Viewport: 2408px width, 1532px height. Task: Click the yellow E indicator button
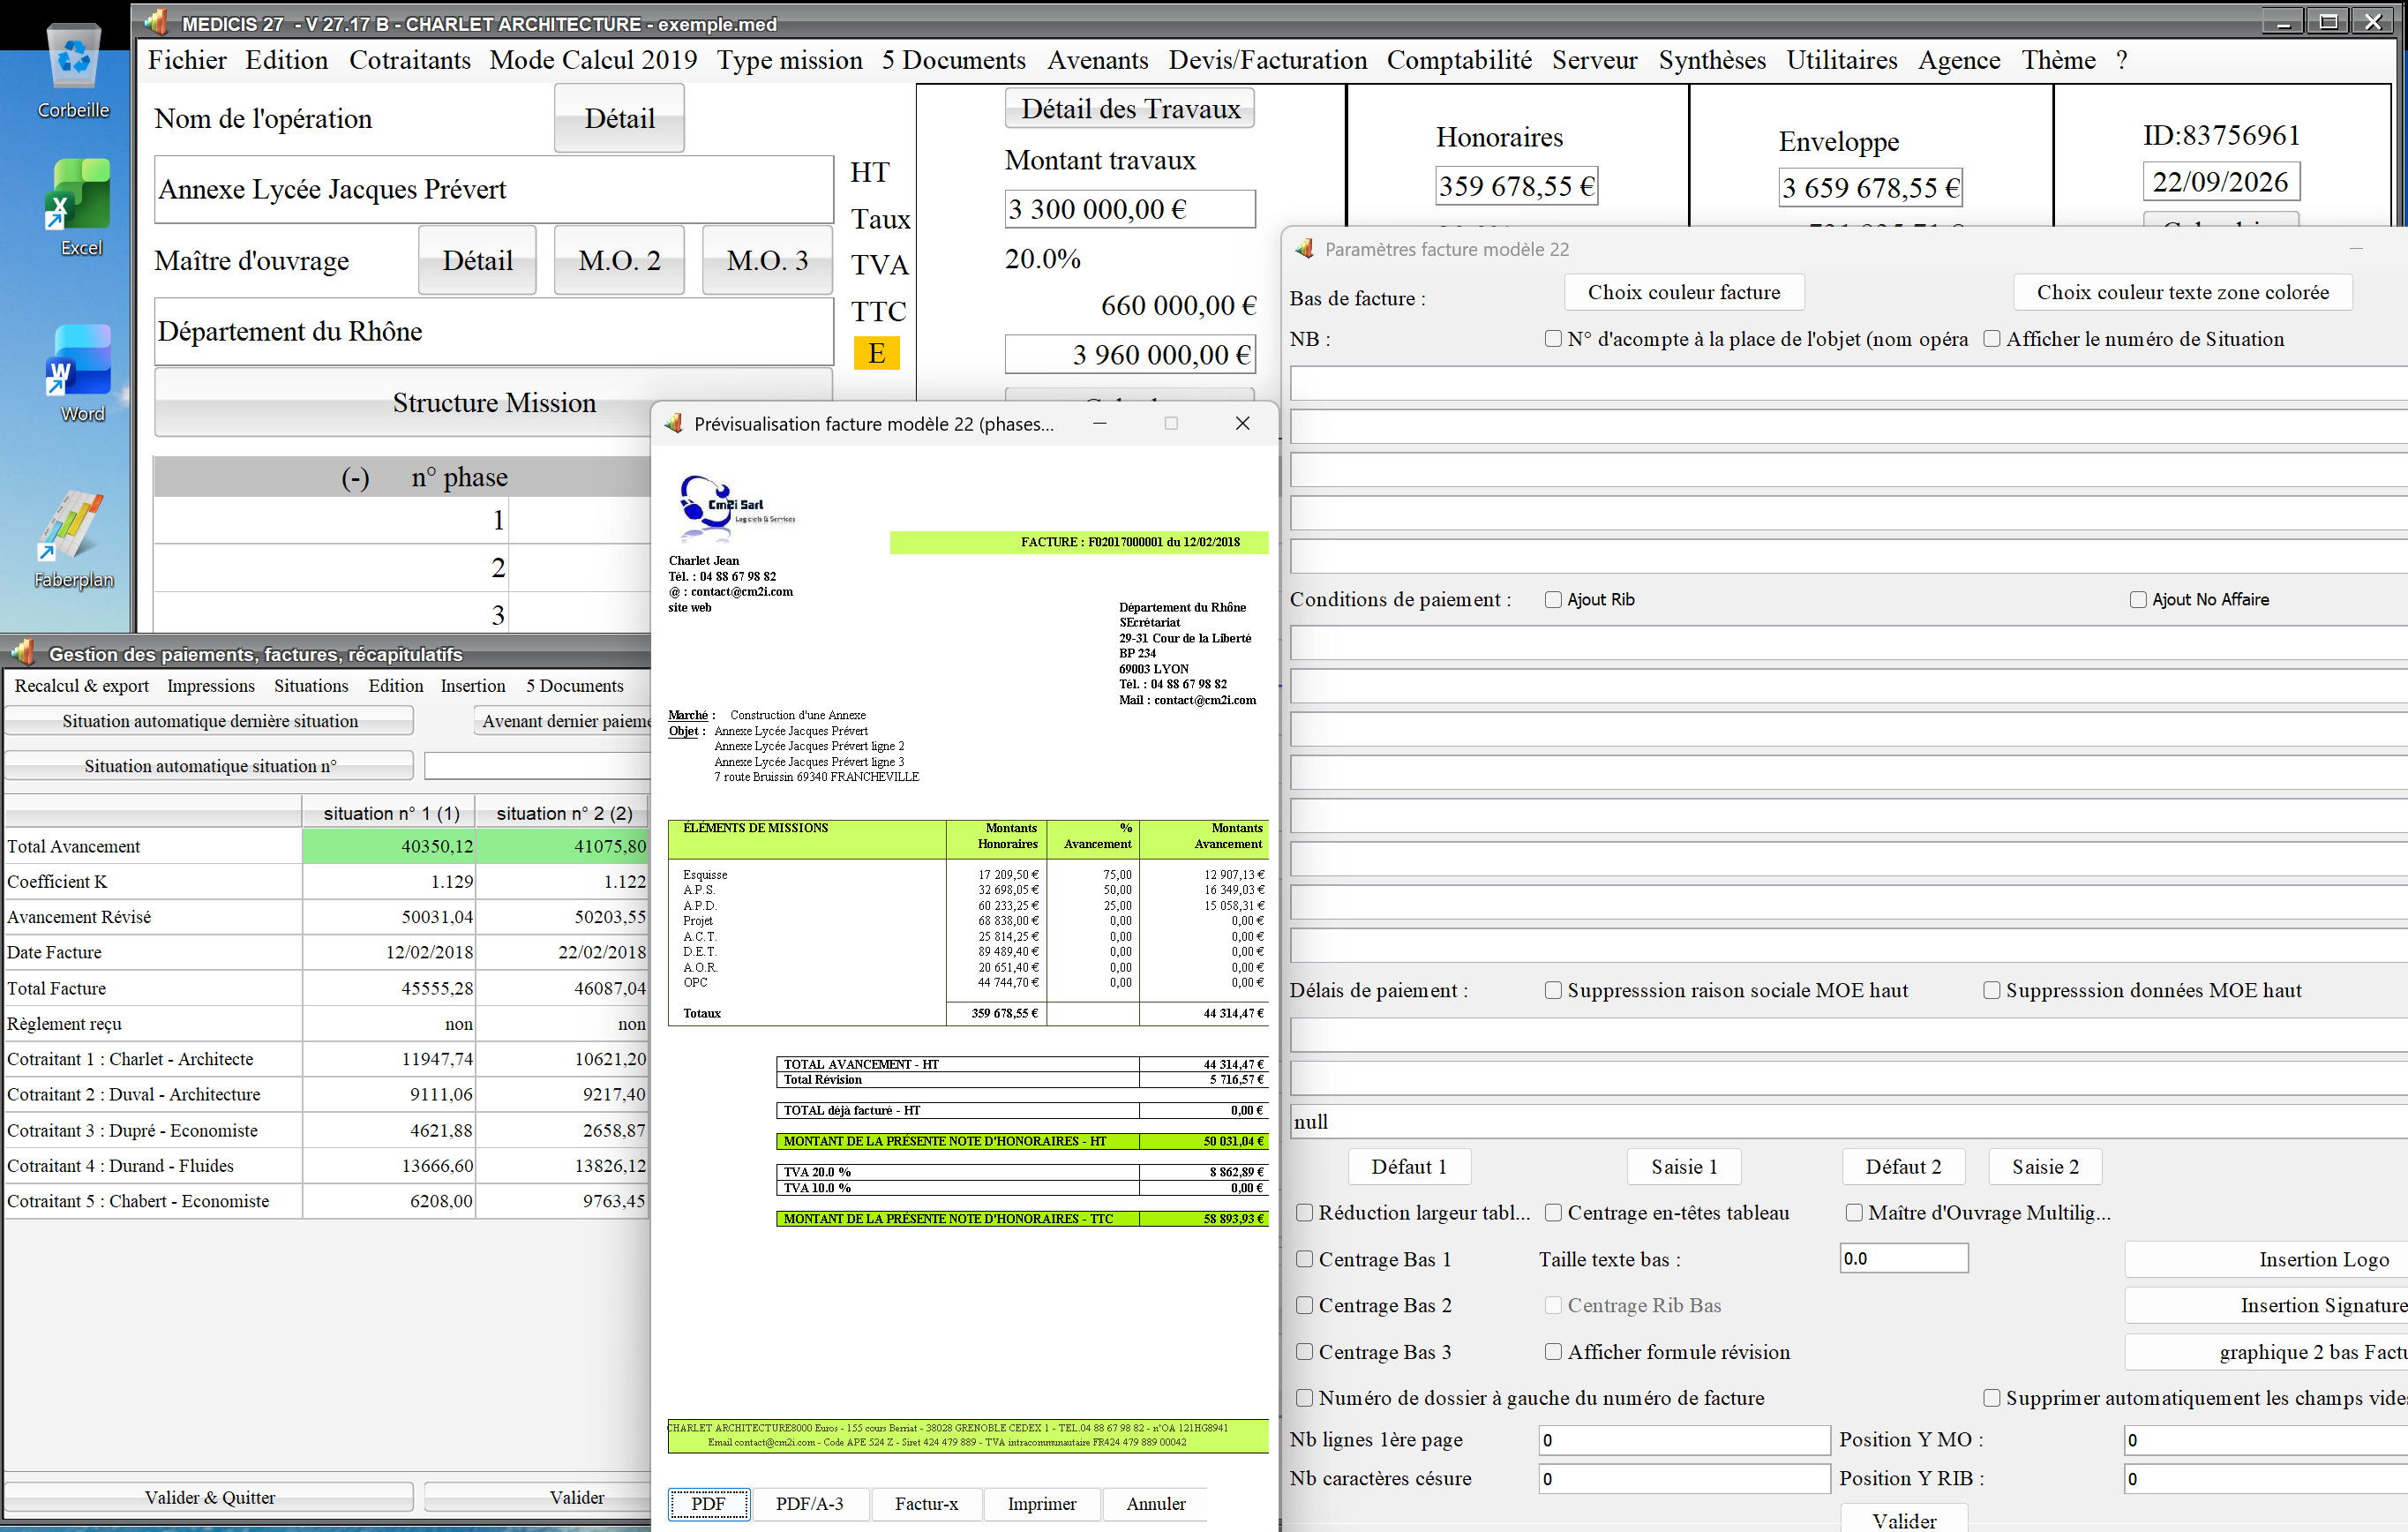tap(876, 353)
